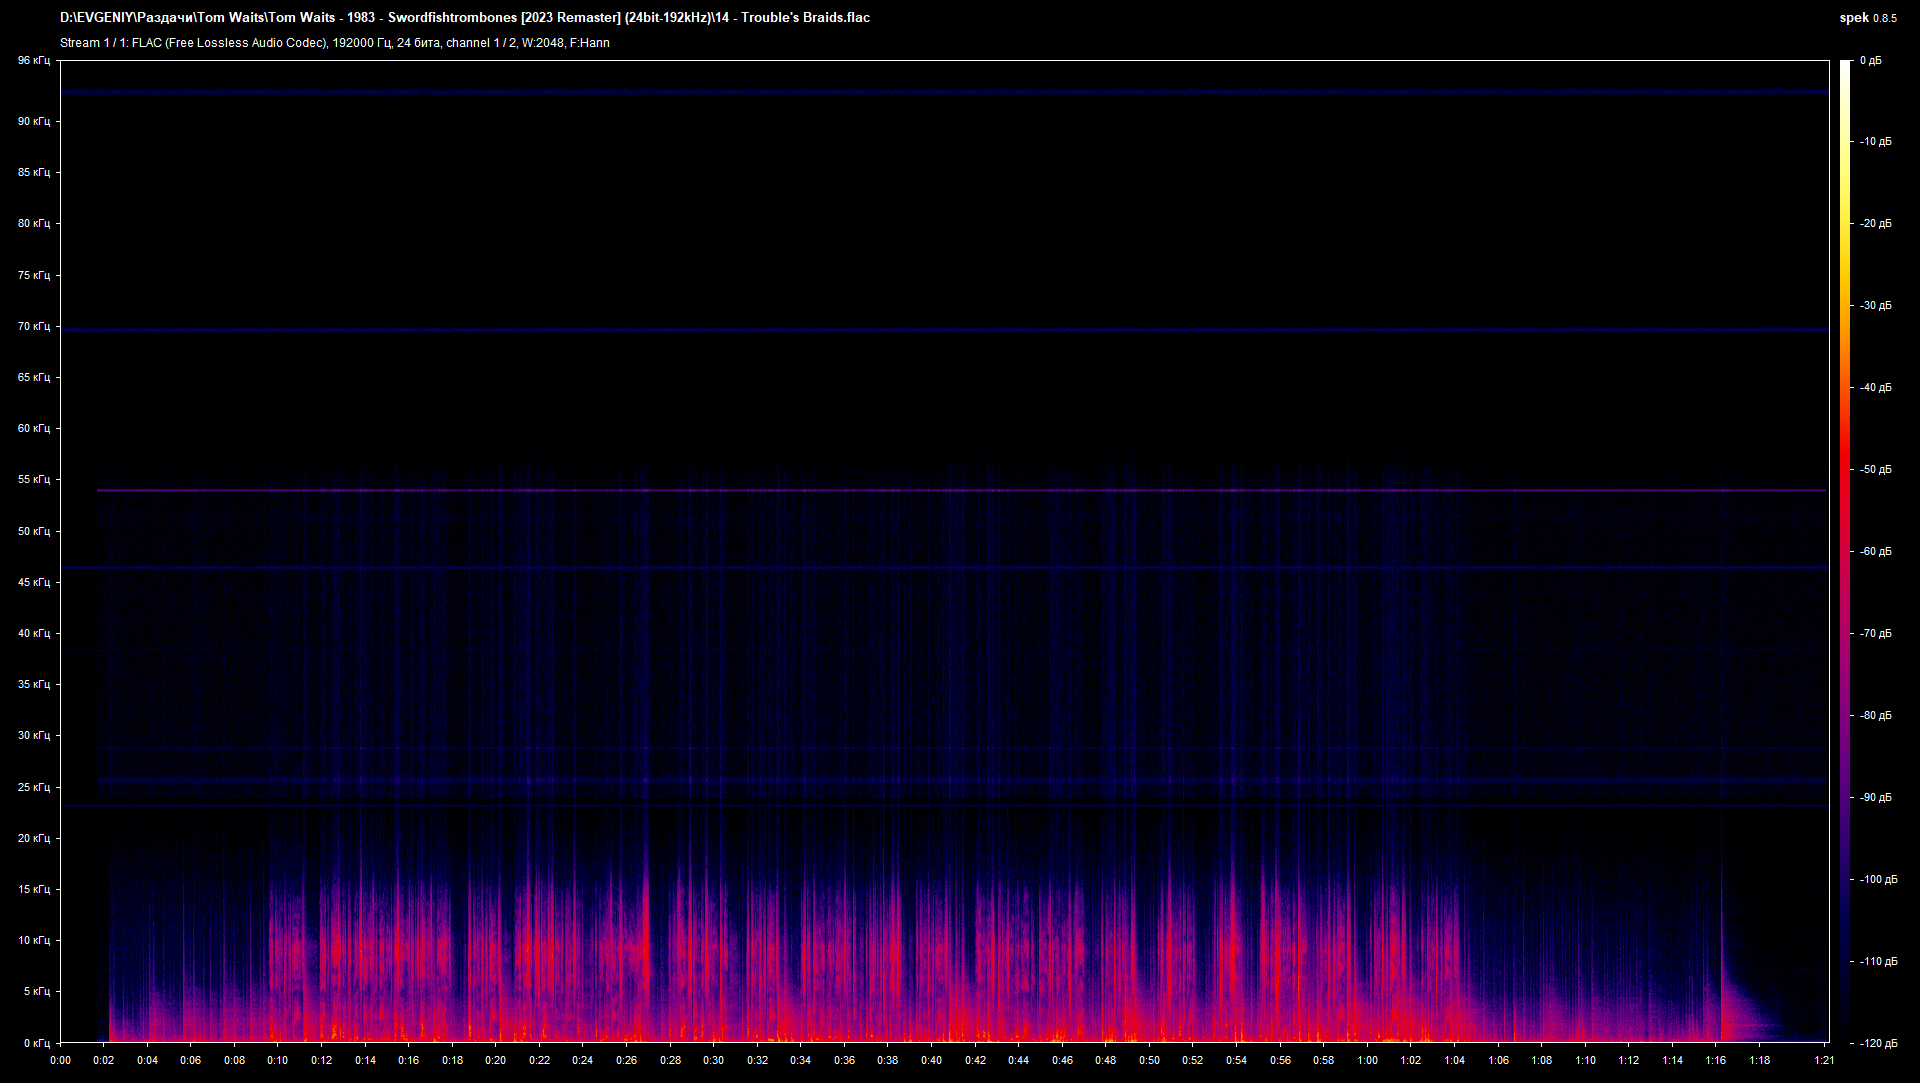Click the -100 дБ level scale label
Viewport: 1920px width, 1083px height.
pos(1878,880)
